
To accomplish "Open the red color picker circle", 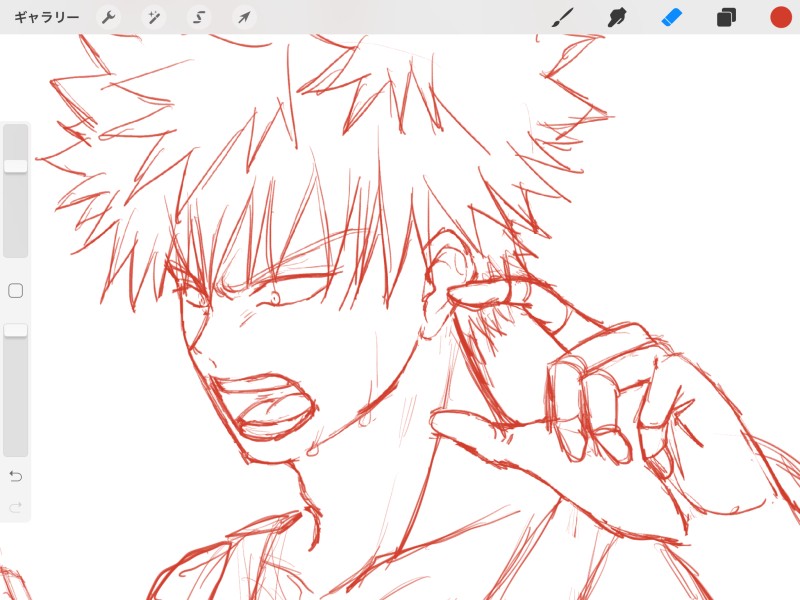I will (x=781, y=17).
